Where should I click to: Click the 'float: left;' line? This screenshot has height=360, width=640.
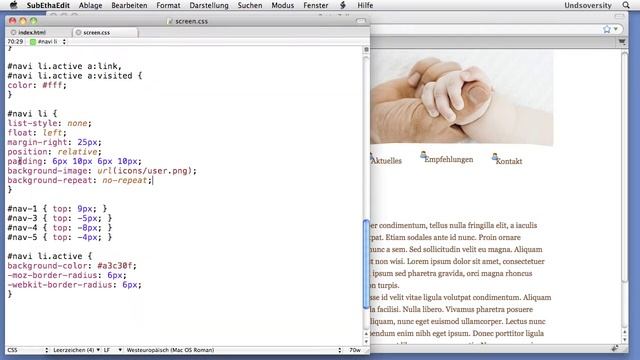click(x=37, y=133)
